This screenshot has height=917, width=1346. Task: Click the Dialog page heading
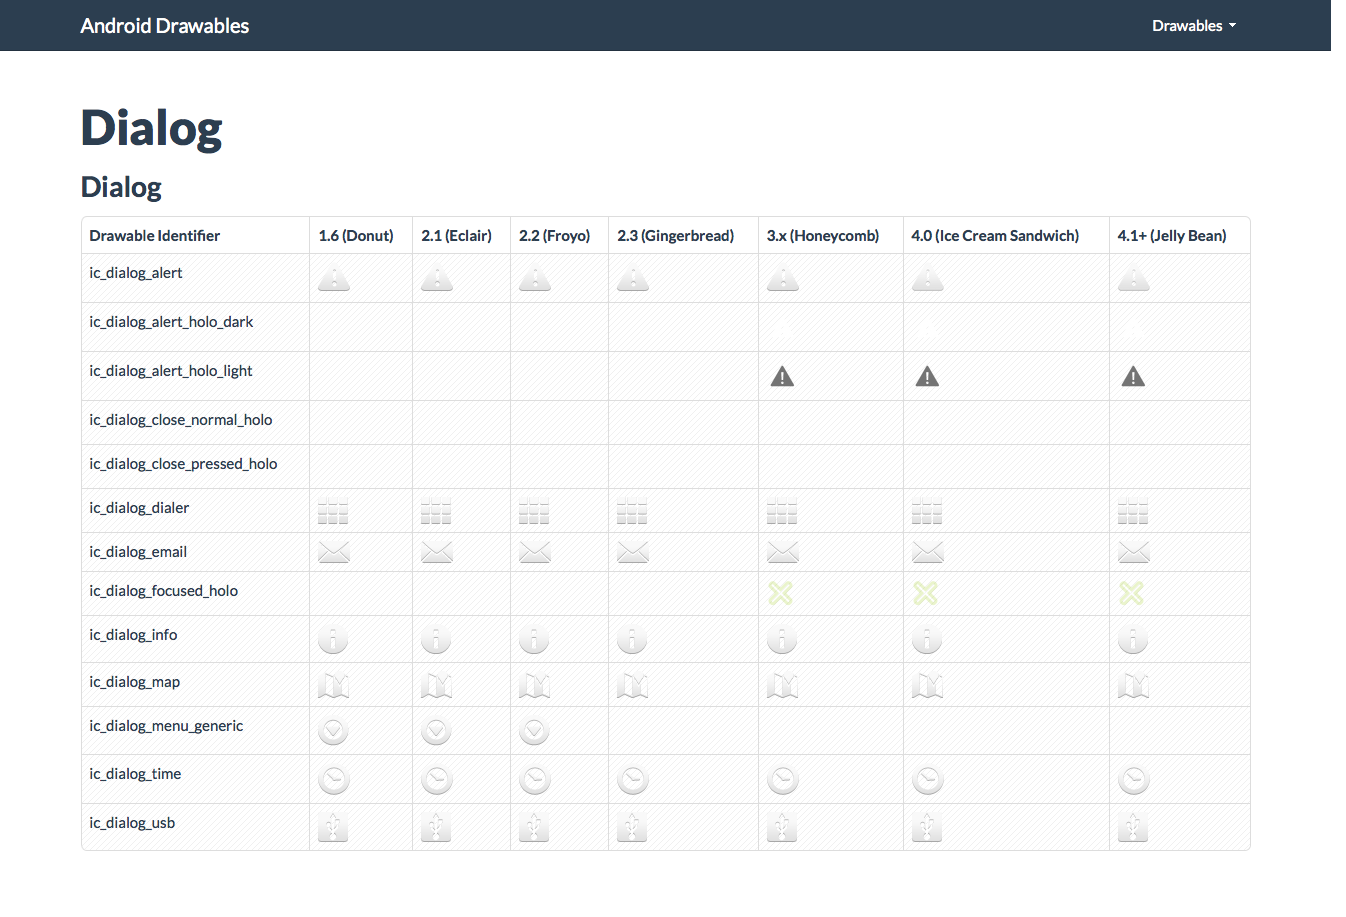pyautogui.click(x=151, y=129)
